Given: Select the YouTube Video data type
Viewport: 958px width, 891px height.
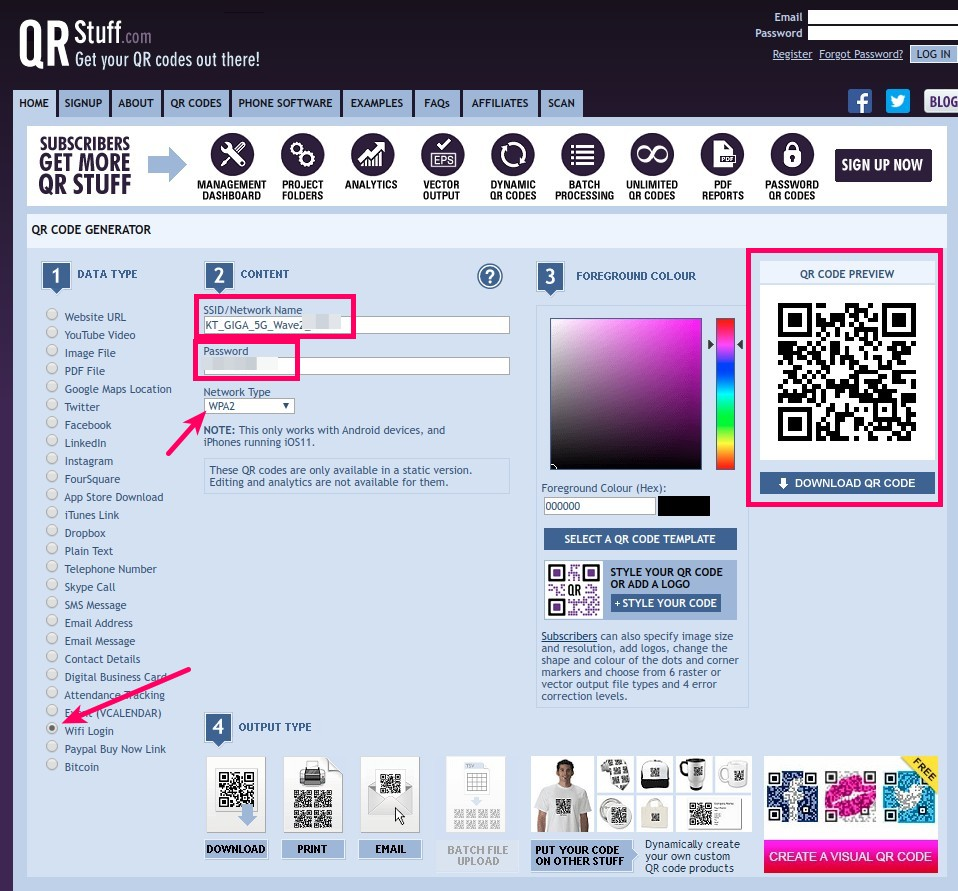Looking at the screenshot, I should click(x=53, y=332).
